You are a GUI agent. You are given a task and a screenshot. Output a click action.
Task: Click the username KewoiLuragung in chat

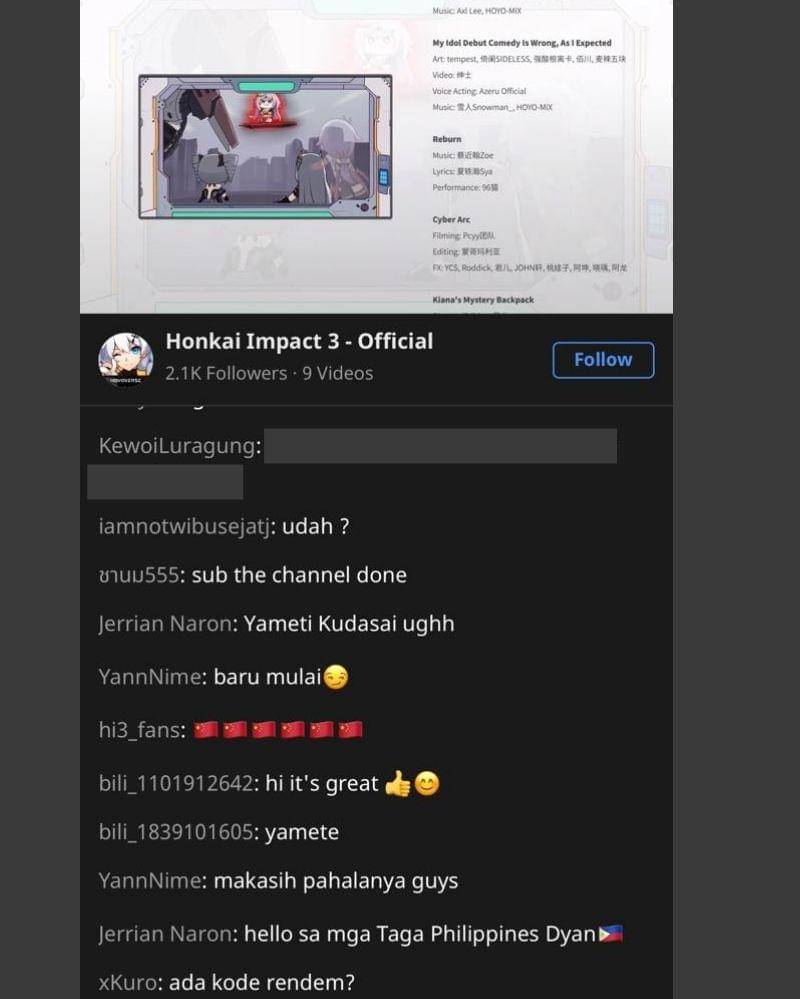(178, 445)
